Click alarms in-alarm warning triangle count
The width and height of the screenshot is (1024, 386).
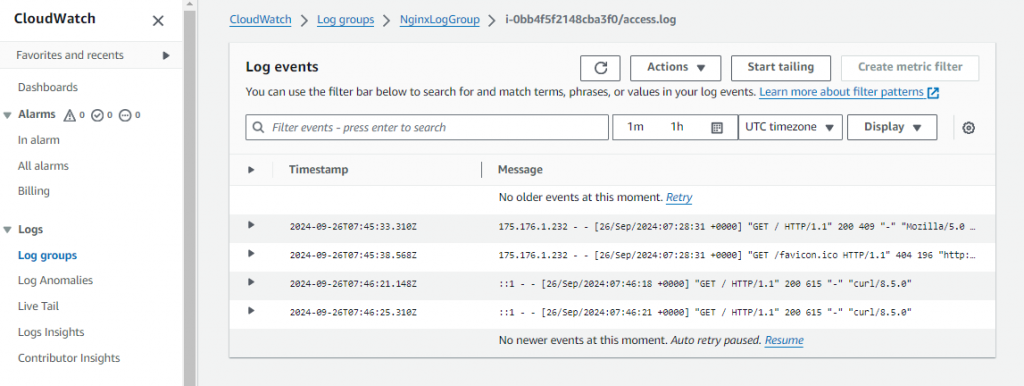point(74,116)
